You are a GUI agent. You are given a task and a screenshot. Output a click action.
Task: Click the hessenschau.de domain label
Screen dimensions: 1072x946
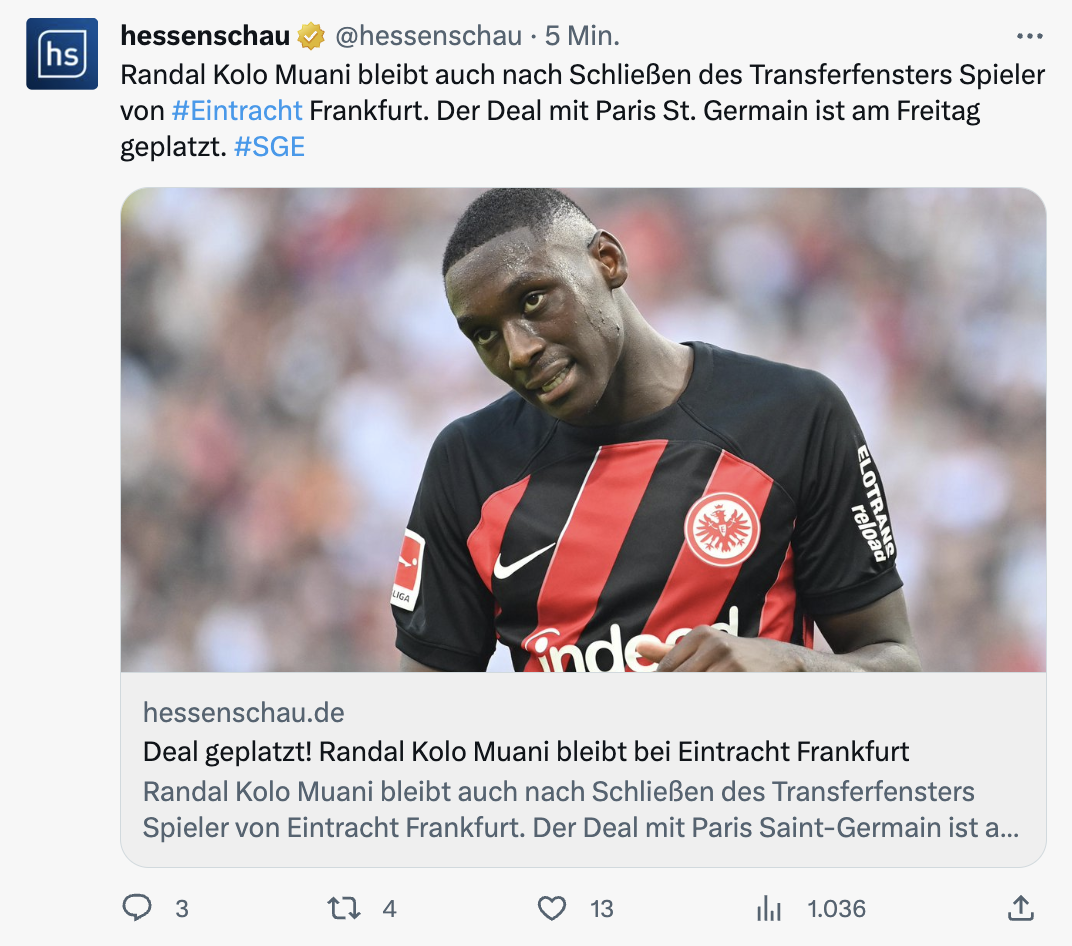pos(243,713)
